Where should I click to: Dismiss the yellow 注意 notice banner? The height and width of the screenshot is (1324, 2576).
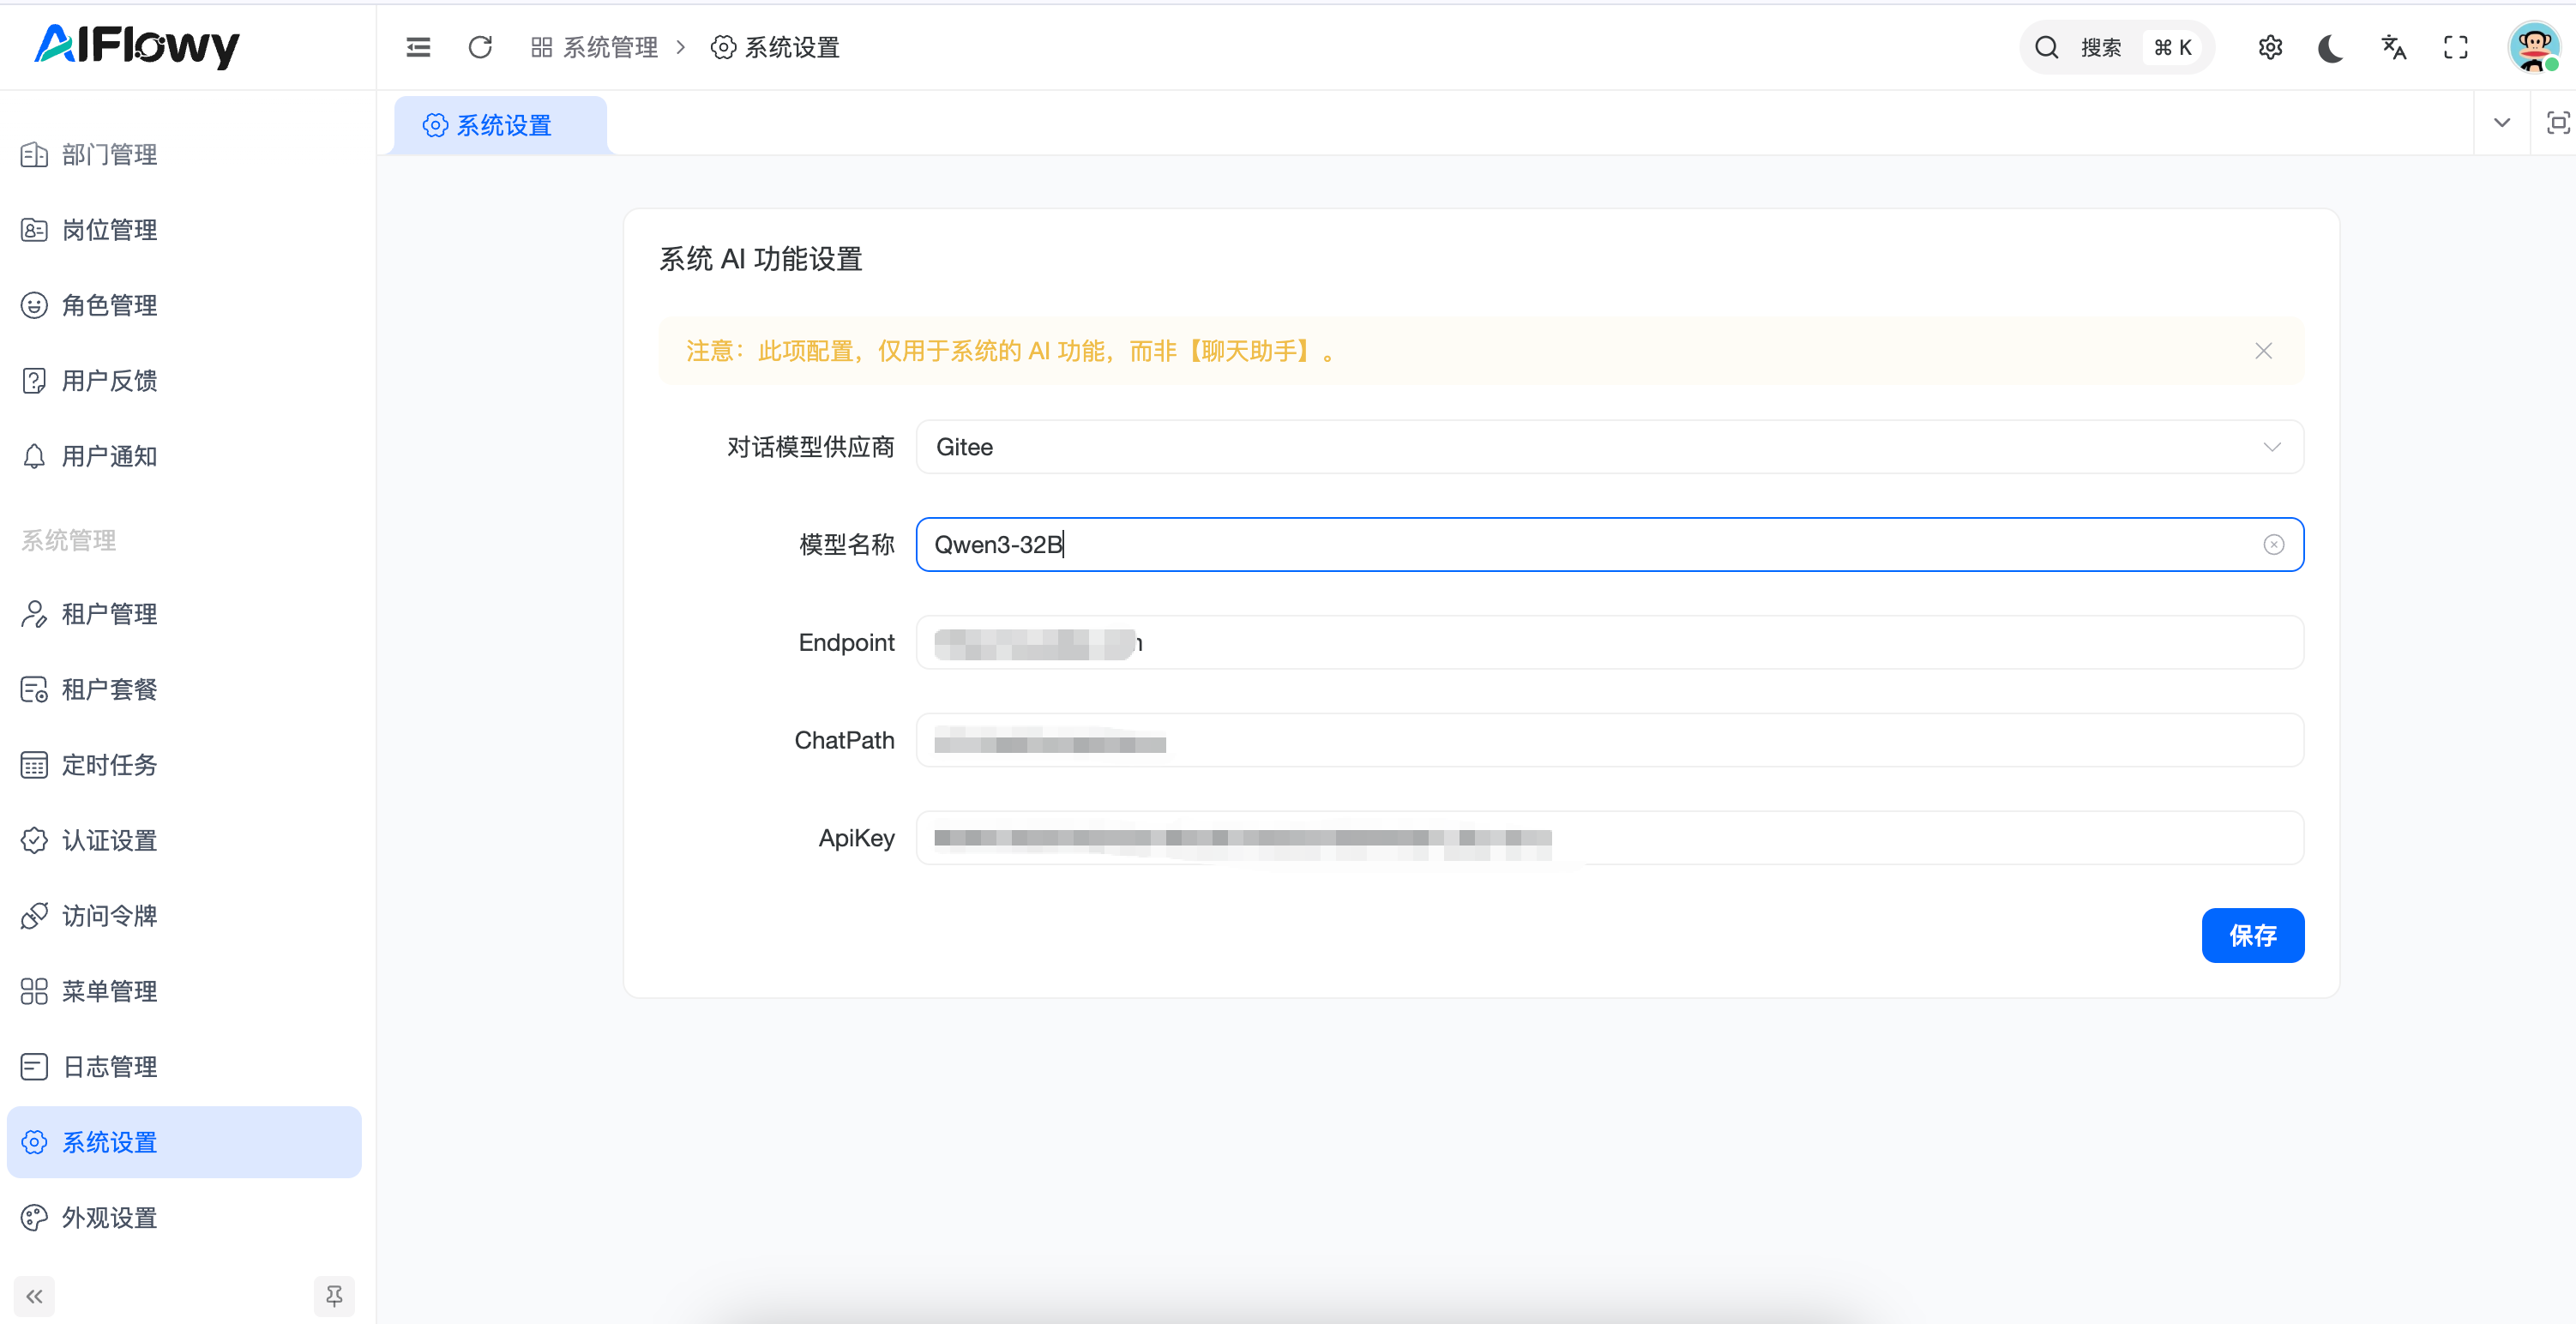pos(2263,351)
